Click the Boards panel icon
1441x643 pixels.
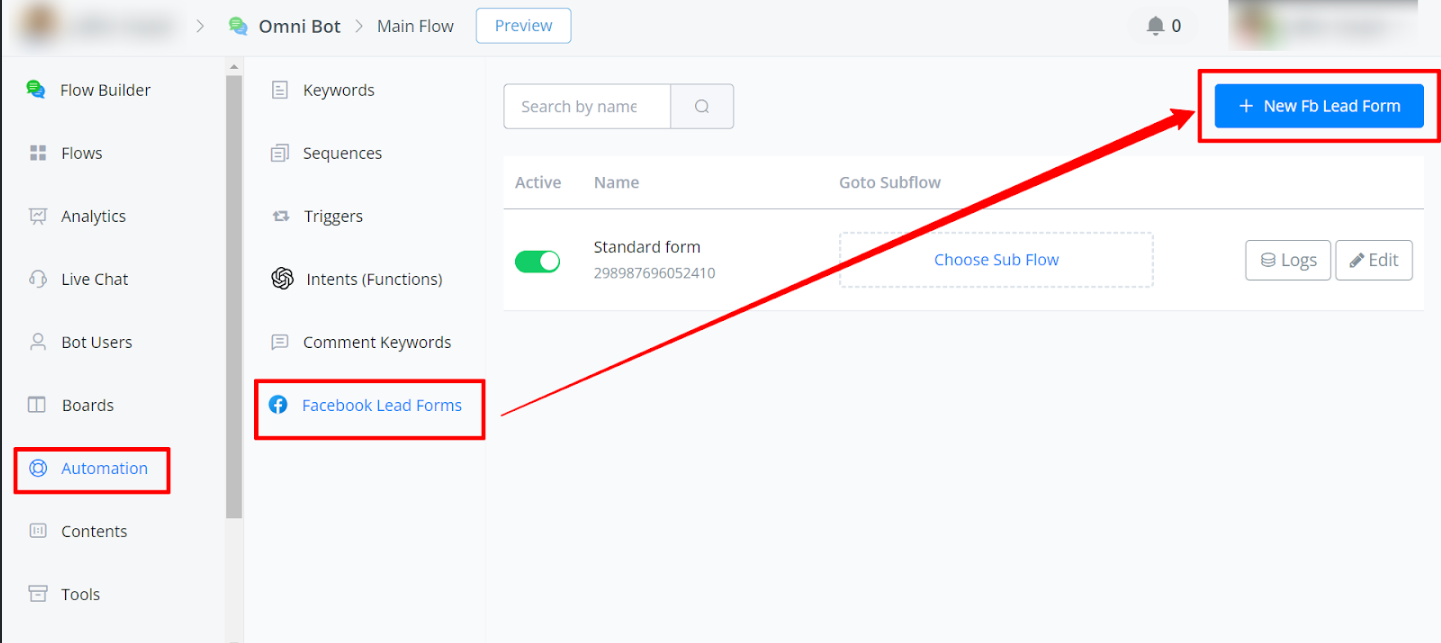tap(37, 405)
